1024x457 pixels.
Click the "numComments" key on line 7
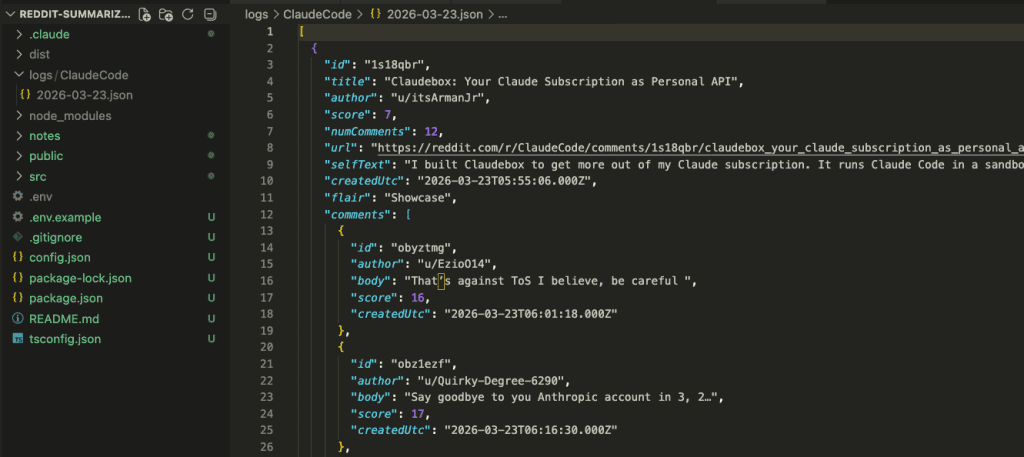372,131
